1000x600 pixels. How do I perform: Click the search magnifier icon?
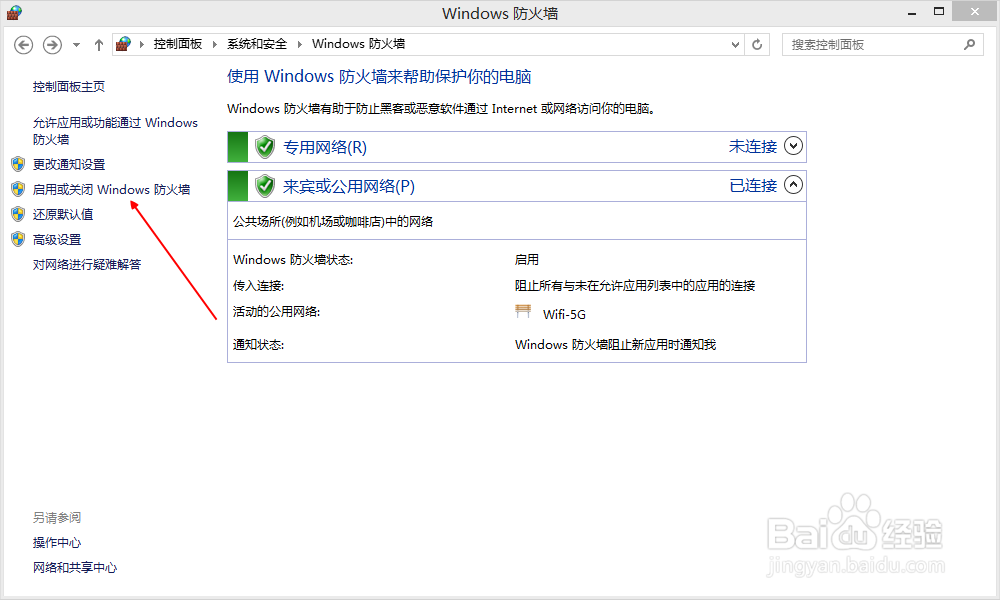coord(969,44)
